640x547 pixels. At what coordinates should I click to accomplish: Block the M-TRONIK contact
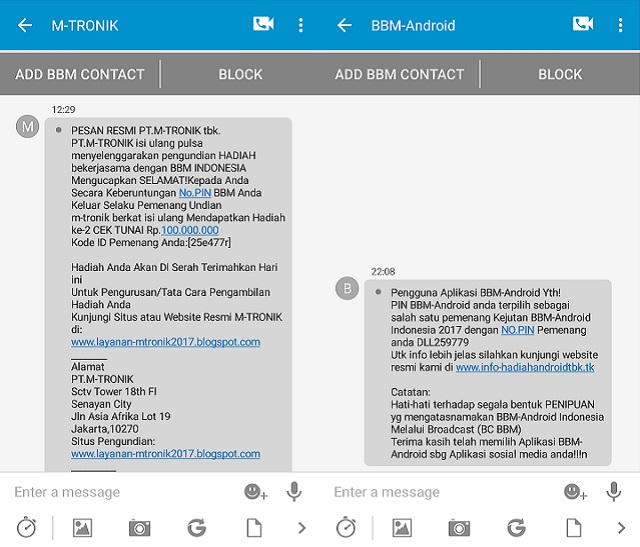[240, 74]
